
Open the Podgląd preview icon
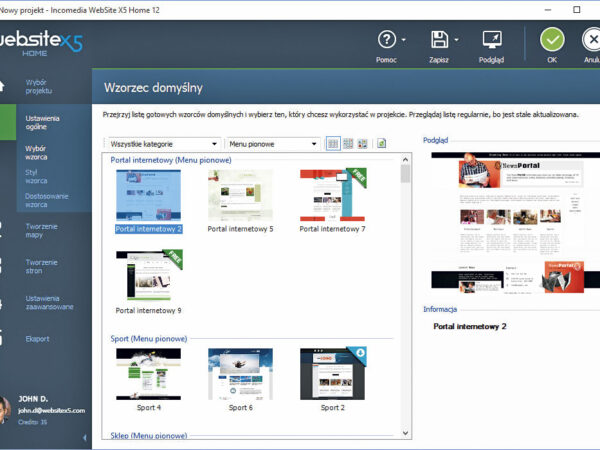[491, 41]
